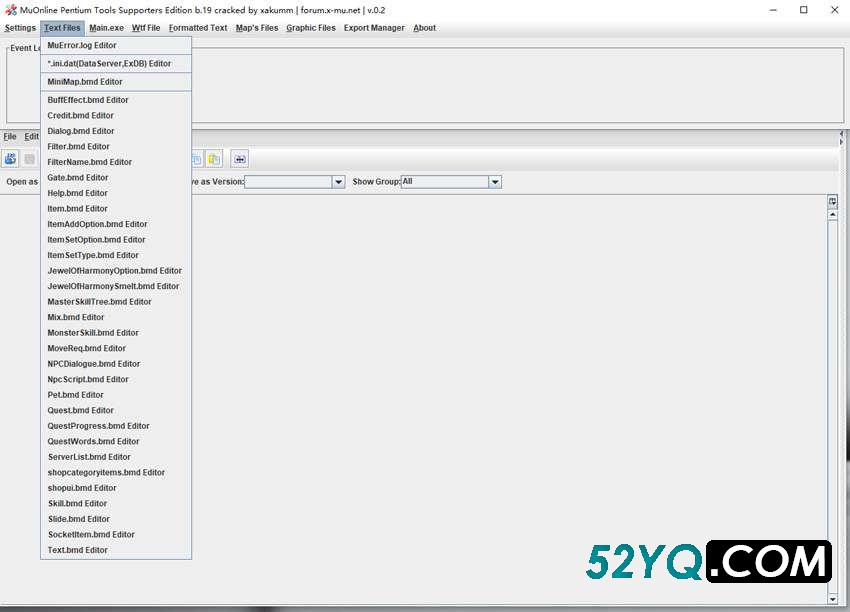The height and width of the screenshot is (612, 850).
Task: Click the blue pages toolbar icon
Action: [197, 159]
